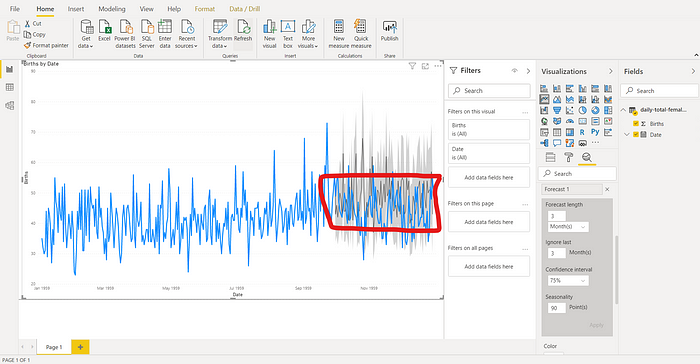Viewport: 700px width, 364px height.
Task: Add a new page with plus button
Action: coord(80,347)
